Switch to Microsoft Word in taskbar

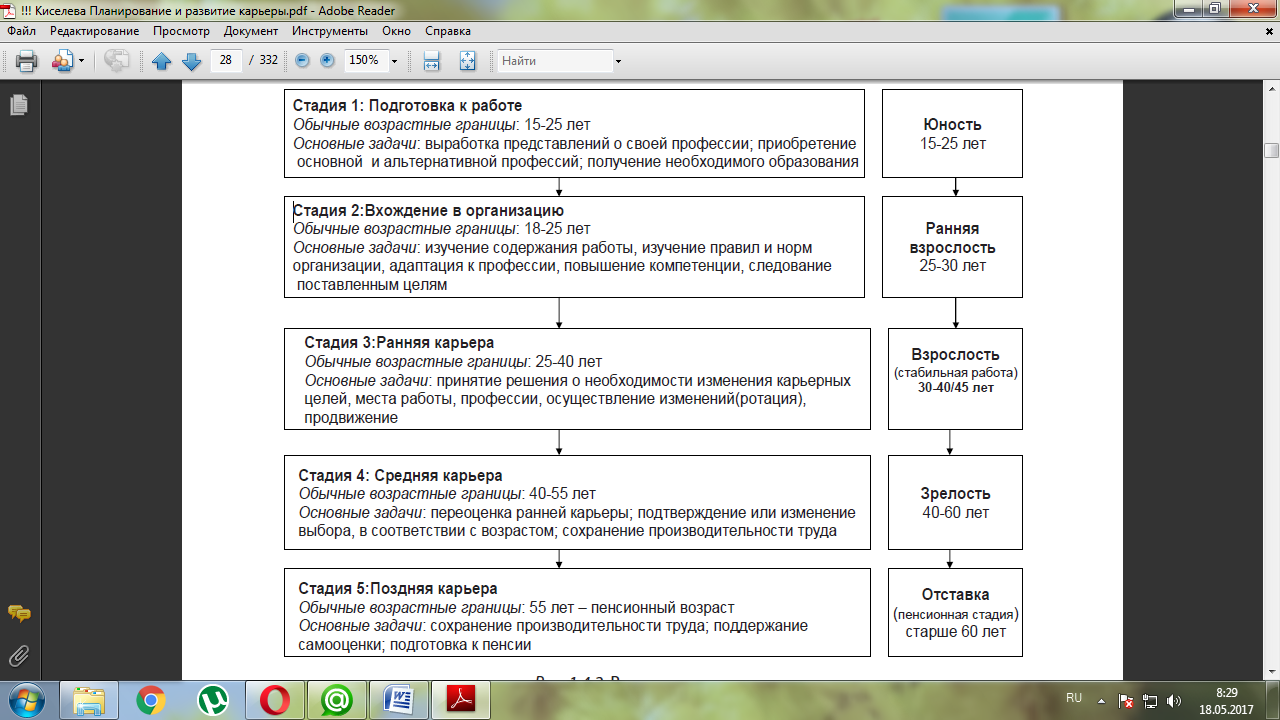pos(399,700)
